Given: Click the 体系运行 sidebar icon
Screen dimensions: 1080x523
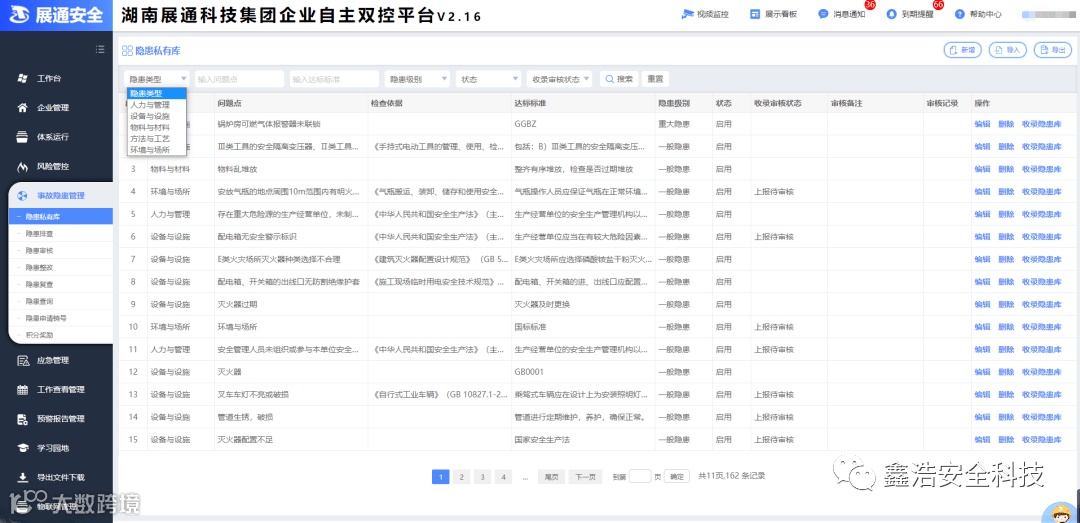Looking at the screenshot, I should [22, 136].
